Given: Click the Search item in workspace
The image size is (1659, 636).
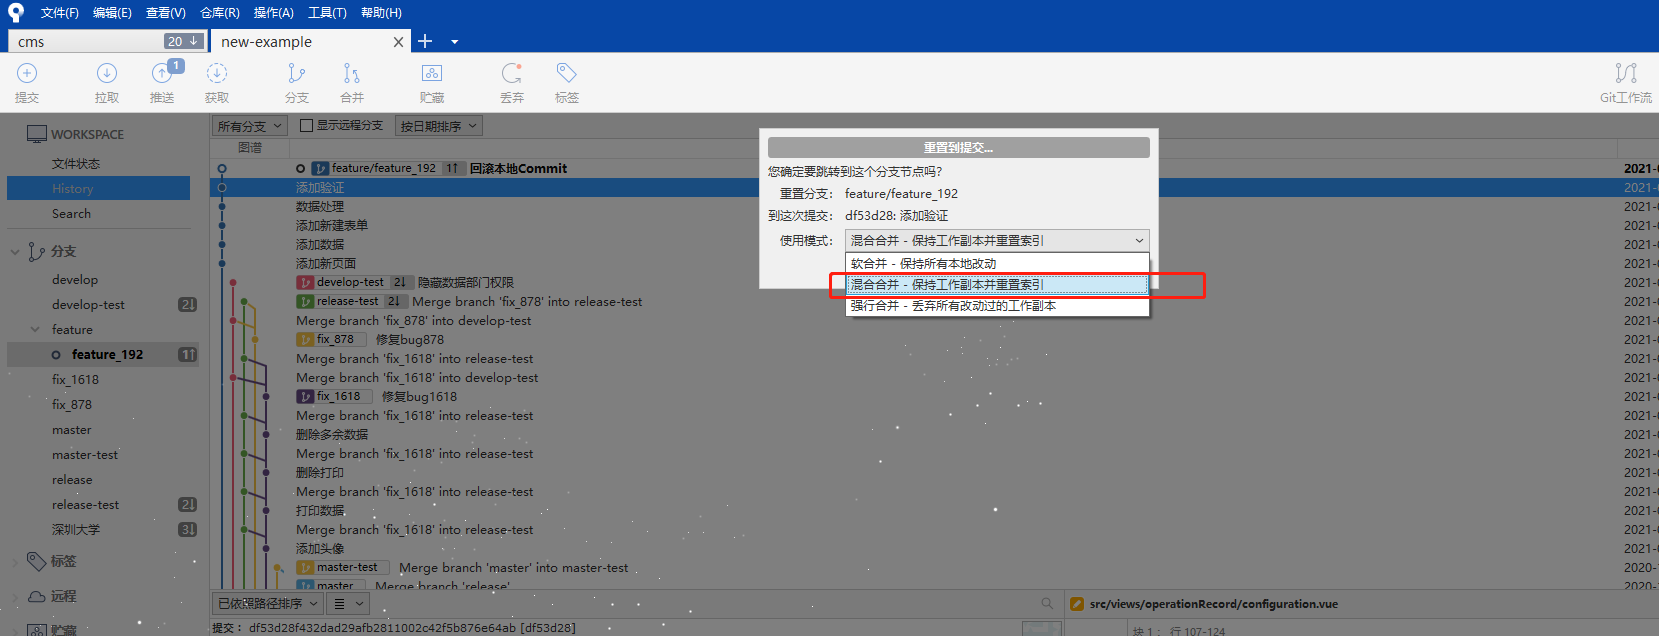Looking at the screenshot, I should tap(71, 214).
